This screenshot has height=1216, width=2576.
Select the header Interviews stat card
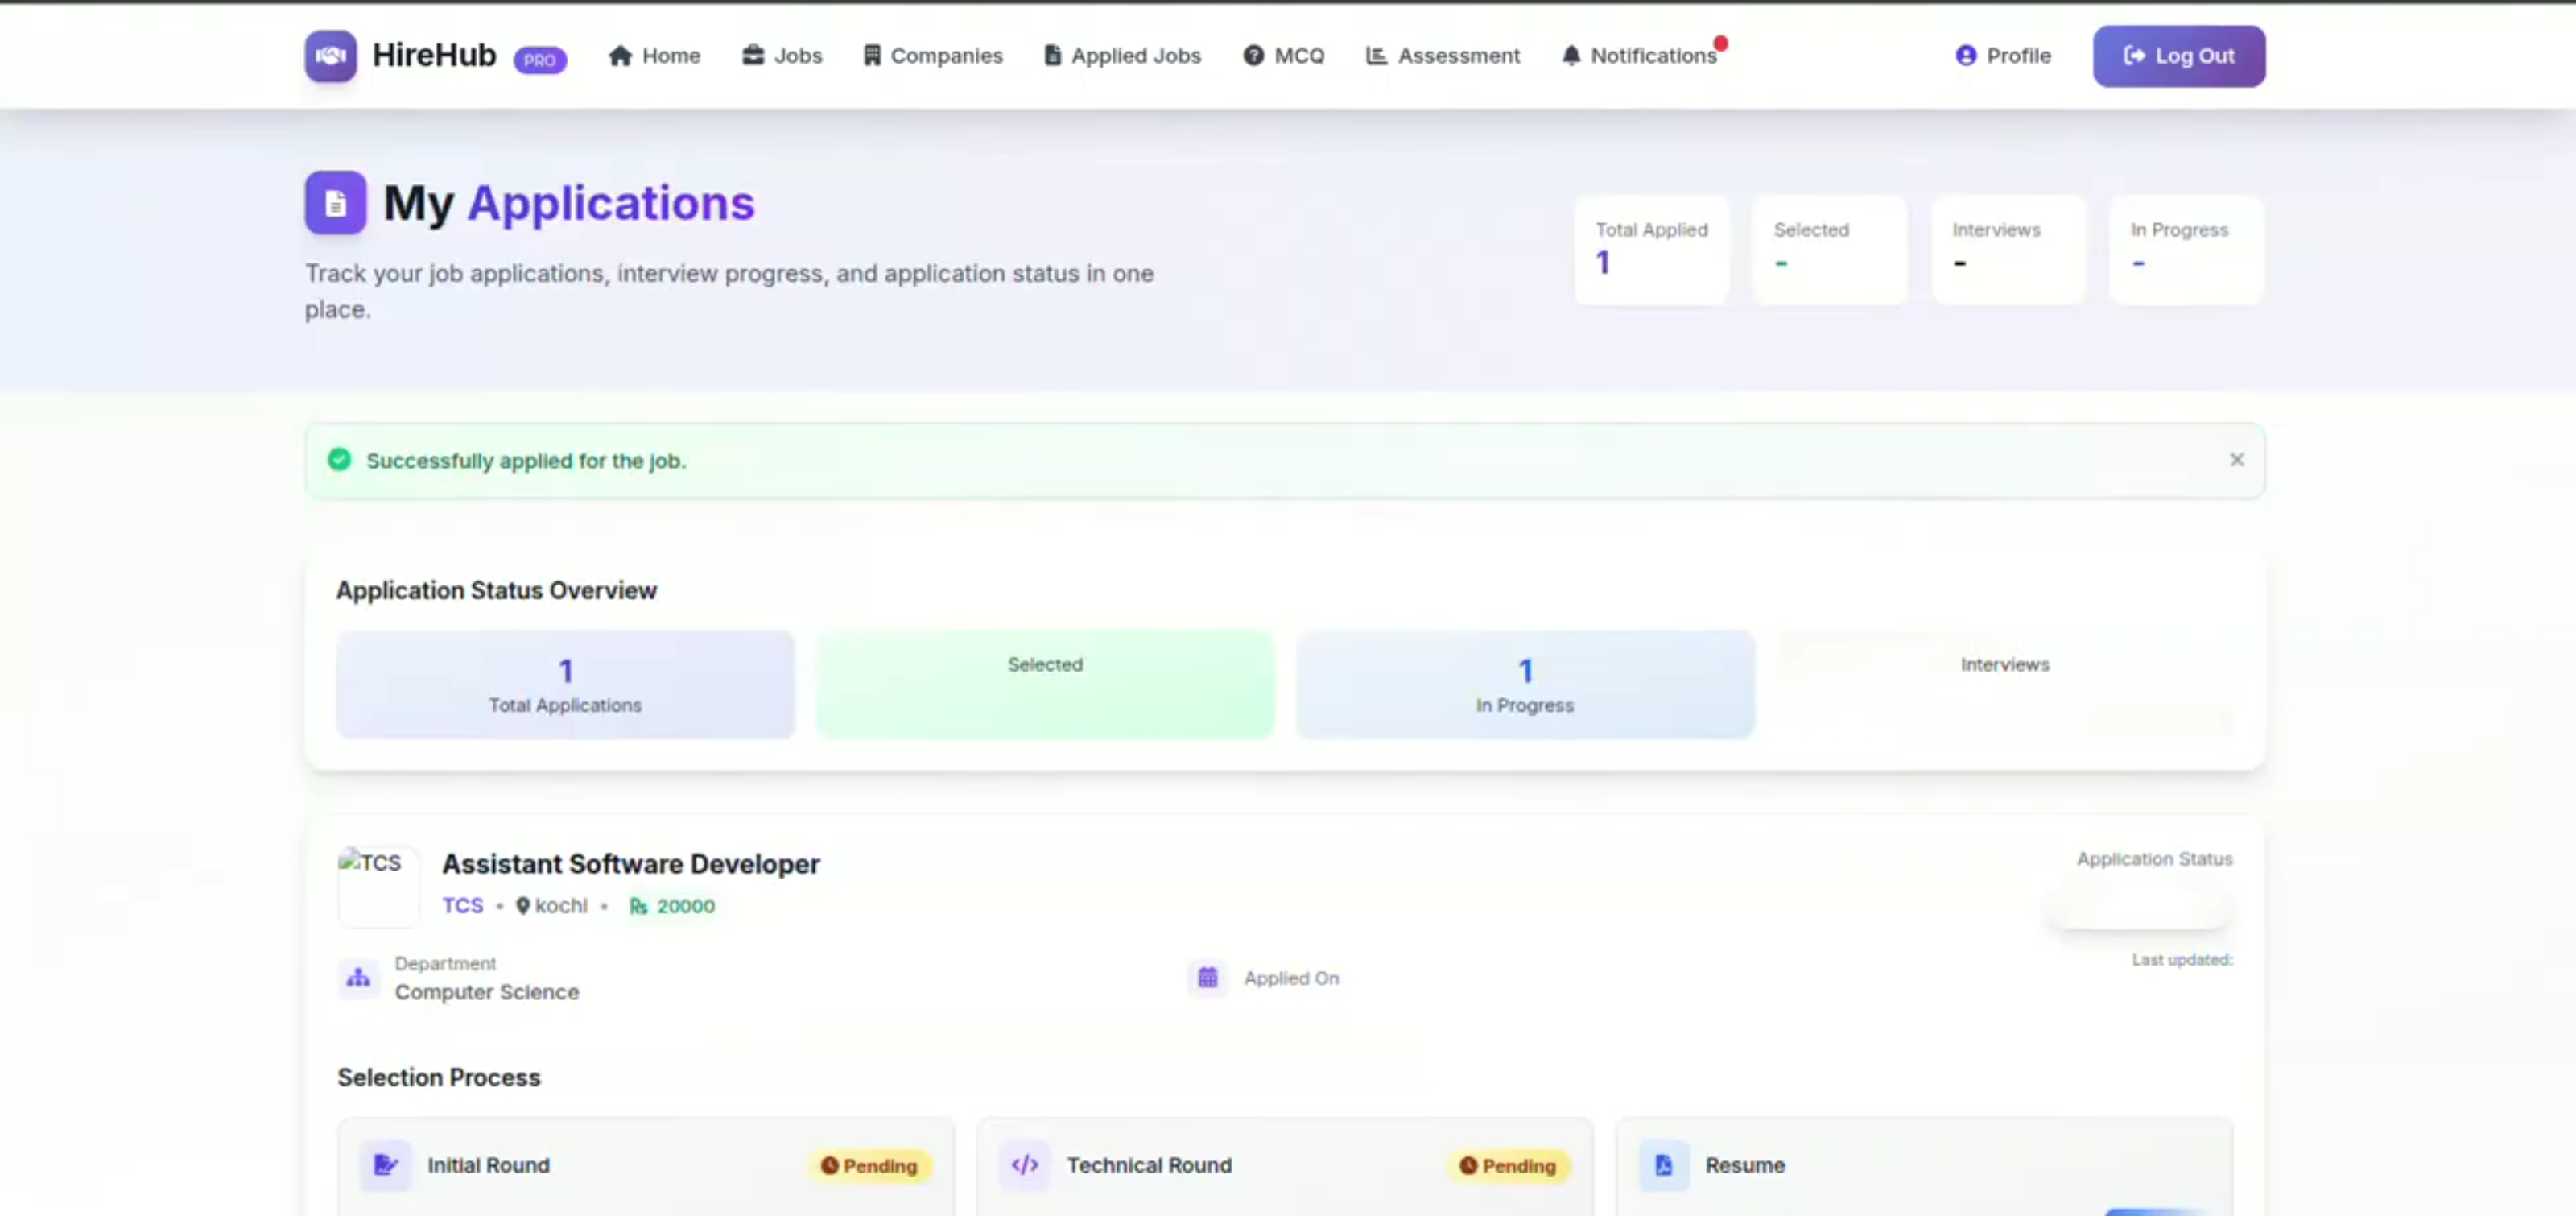(x=2009, y=250)
